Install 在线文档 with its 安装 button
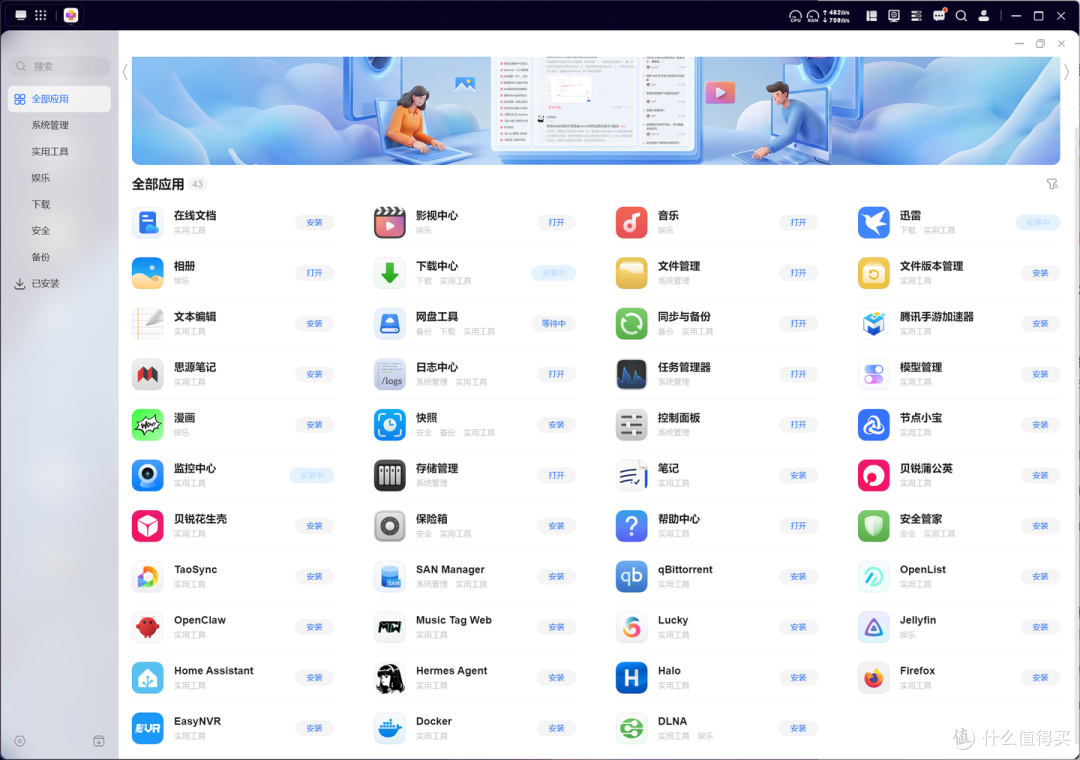This screenshot has width=1080, height=760. click(x=314, y=223)
